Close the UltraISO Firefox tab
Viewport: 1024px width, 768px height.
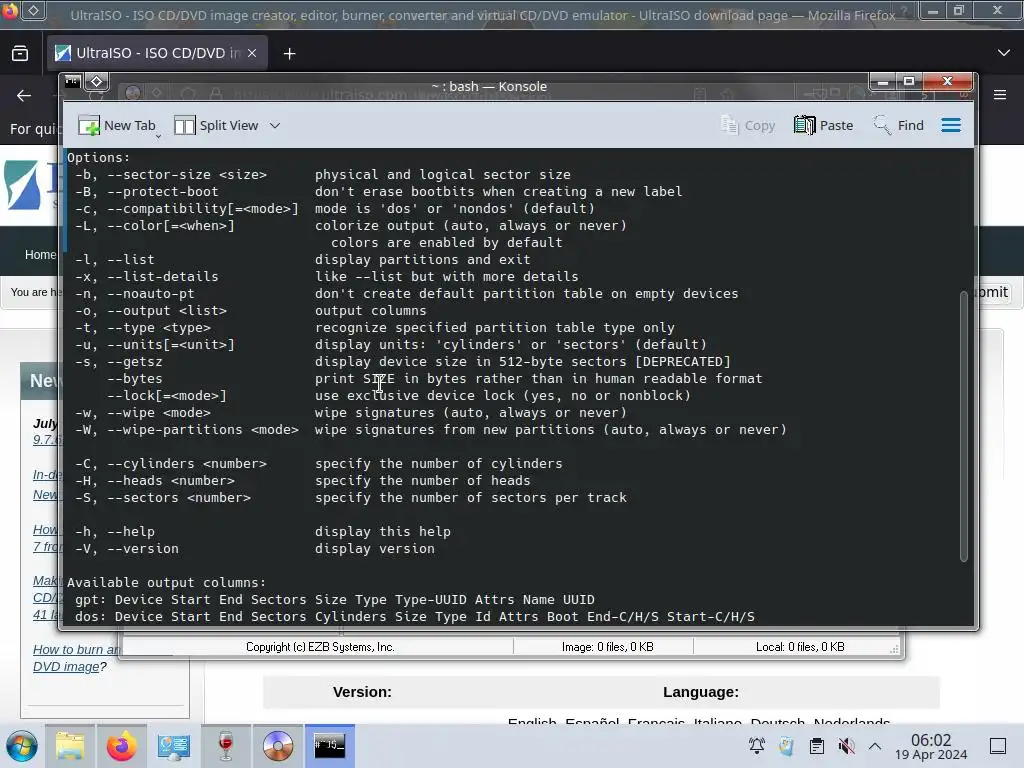(252, 54)
